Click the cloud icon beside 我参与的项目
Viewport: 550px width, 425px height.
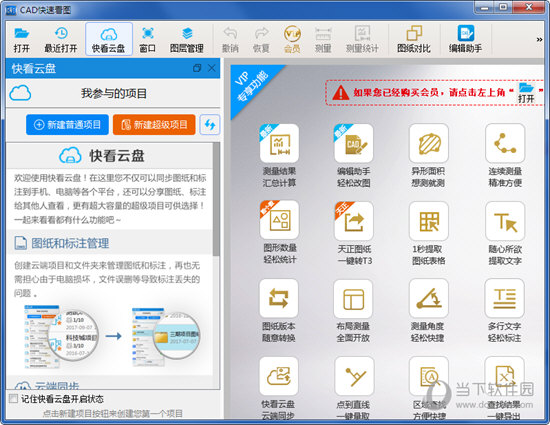pyautogui.click(x=20, y=93)
